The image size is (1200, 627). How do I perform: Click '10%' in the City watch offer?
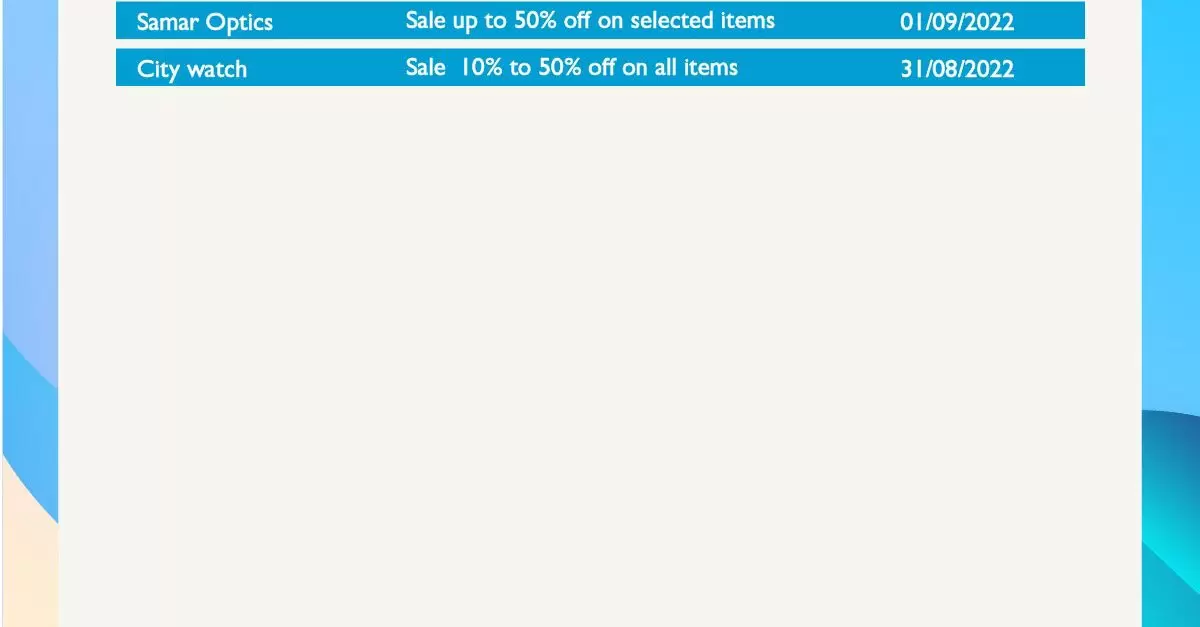[482, 67]
